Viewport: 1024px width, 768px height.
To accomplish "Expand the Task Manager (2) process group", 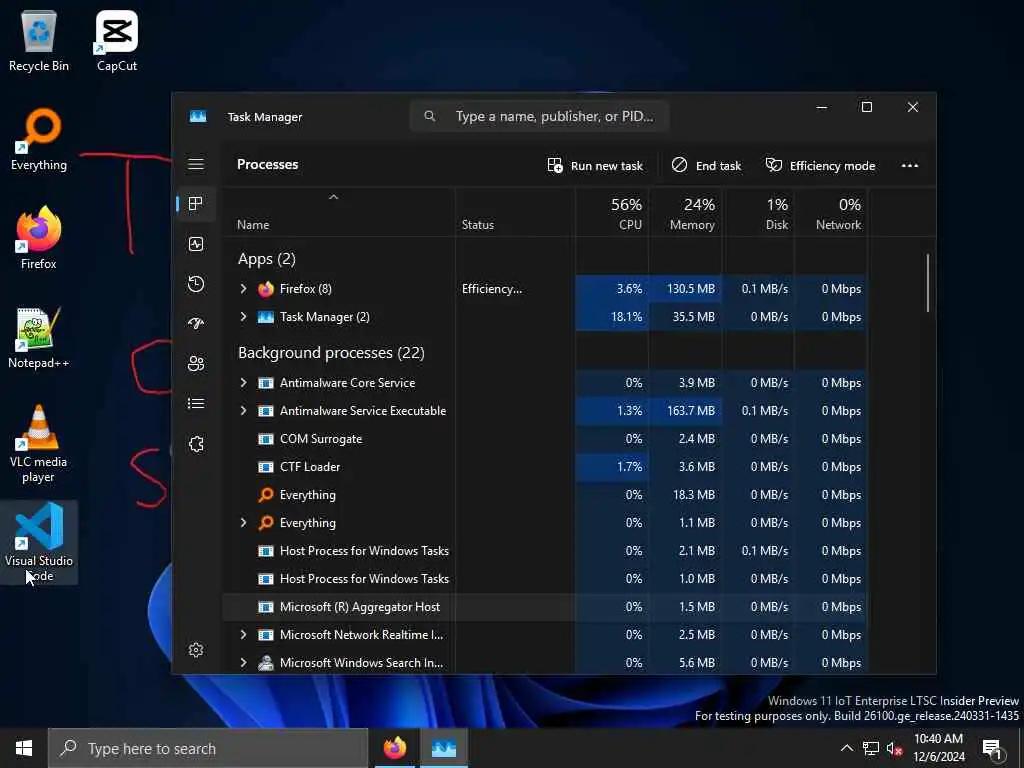I will coord(243,317).
